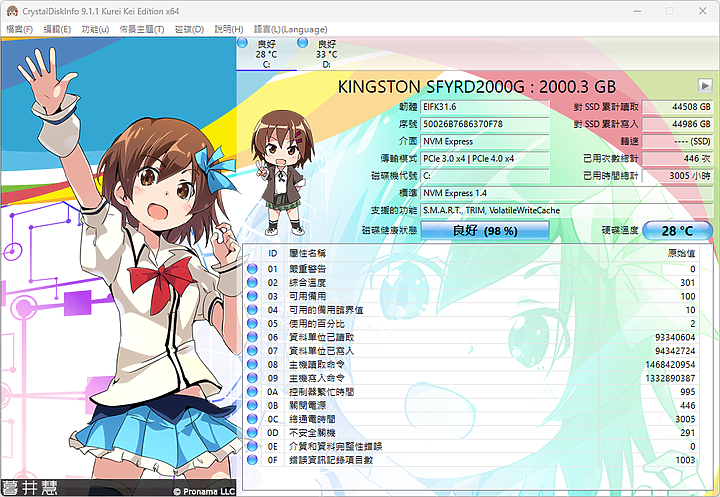This screenshot has height=497, width=720.
Task: Click the chibi character image near drive info
Action: click(281, 173)
